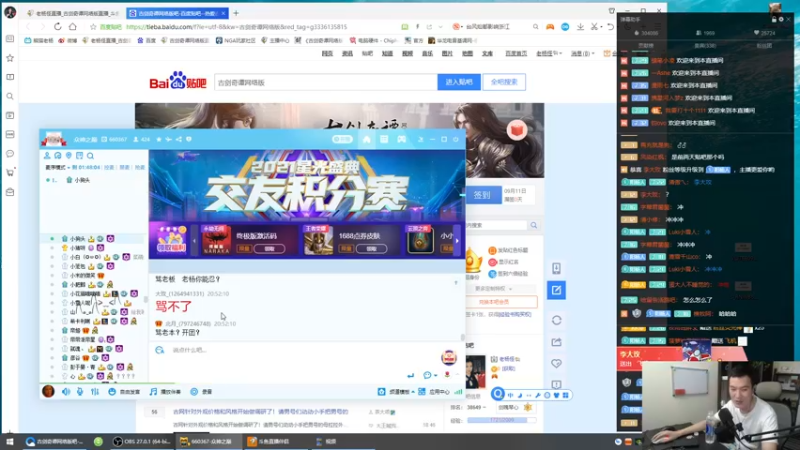Click the YY chat message input field
The height and width of the screenshot is (450, 800).
tap(301, 350)
